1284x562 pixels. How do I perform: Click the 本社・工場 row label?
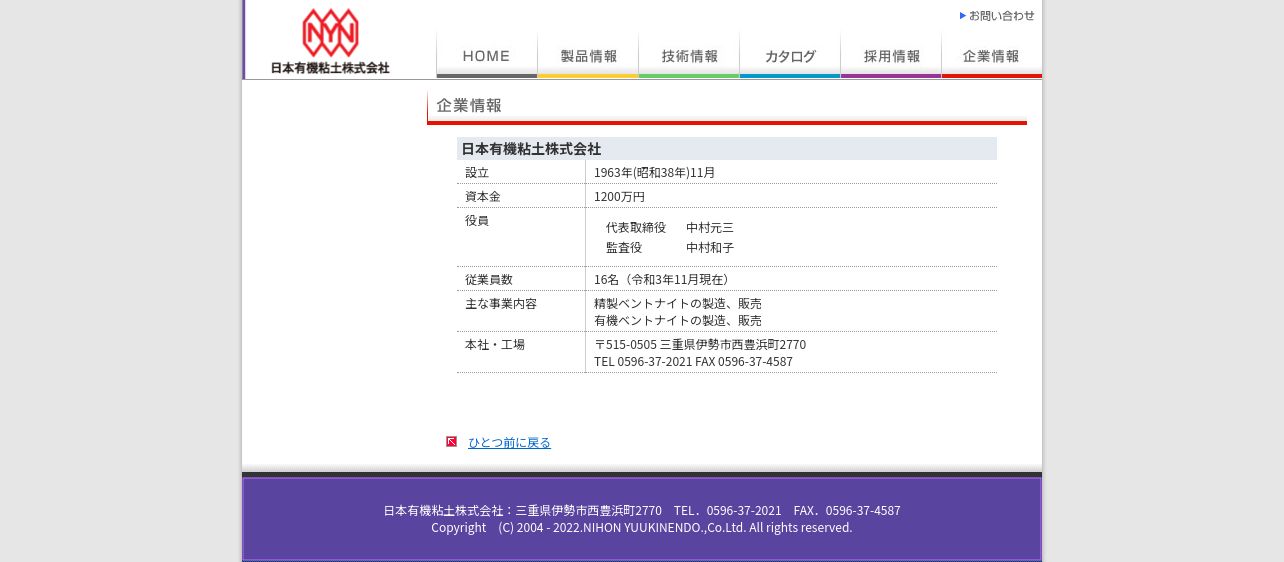[x=495, y=344]
